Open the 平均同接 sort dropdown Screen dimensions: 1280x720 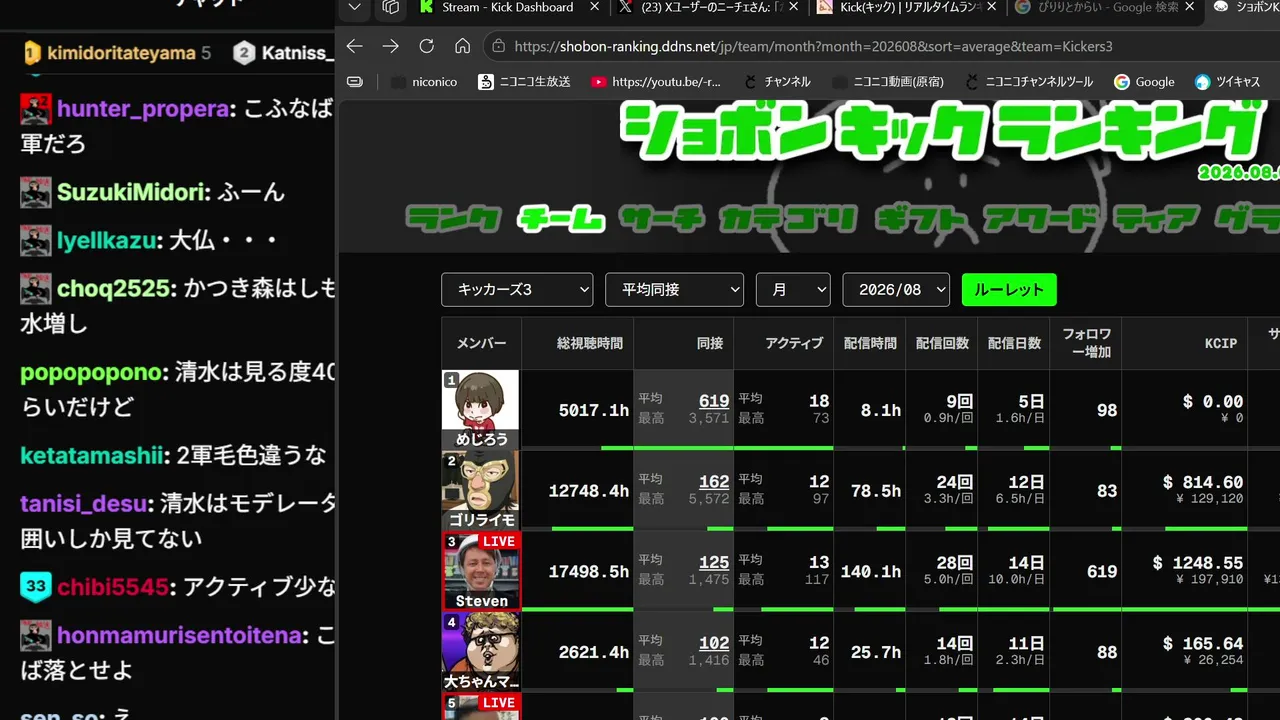point(674,290)
